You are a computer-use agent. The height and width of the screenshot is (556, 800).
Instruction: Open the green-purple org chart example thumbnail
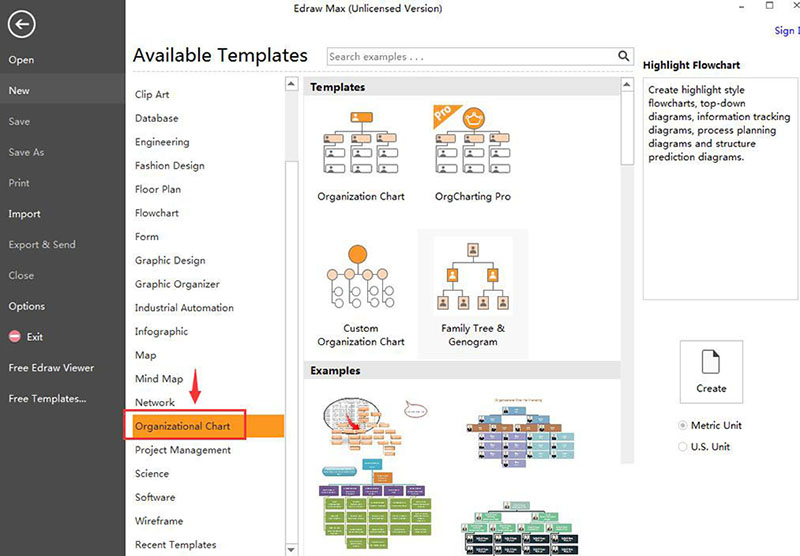tap(376, 502)
